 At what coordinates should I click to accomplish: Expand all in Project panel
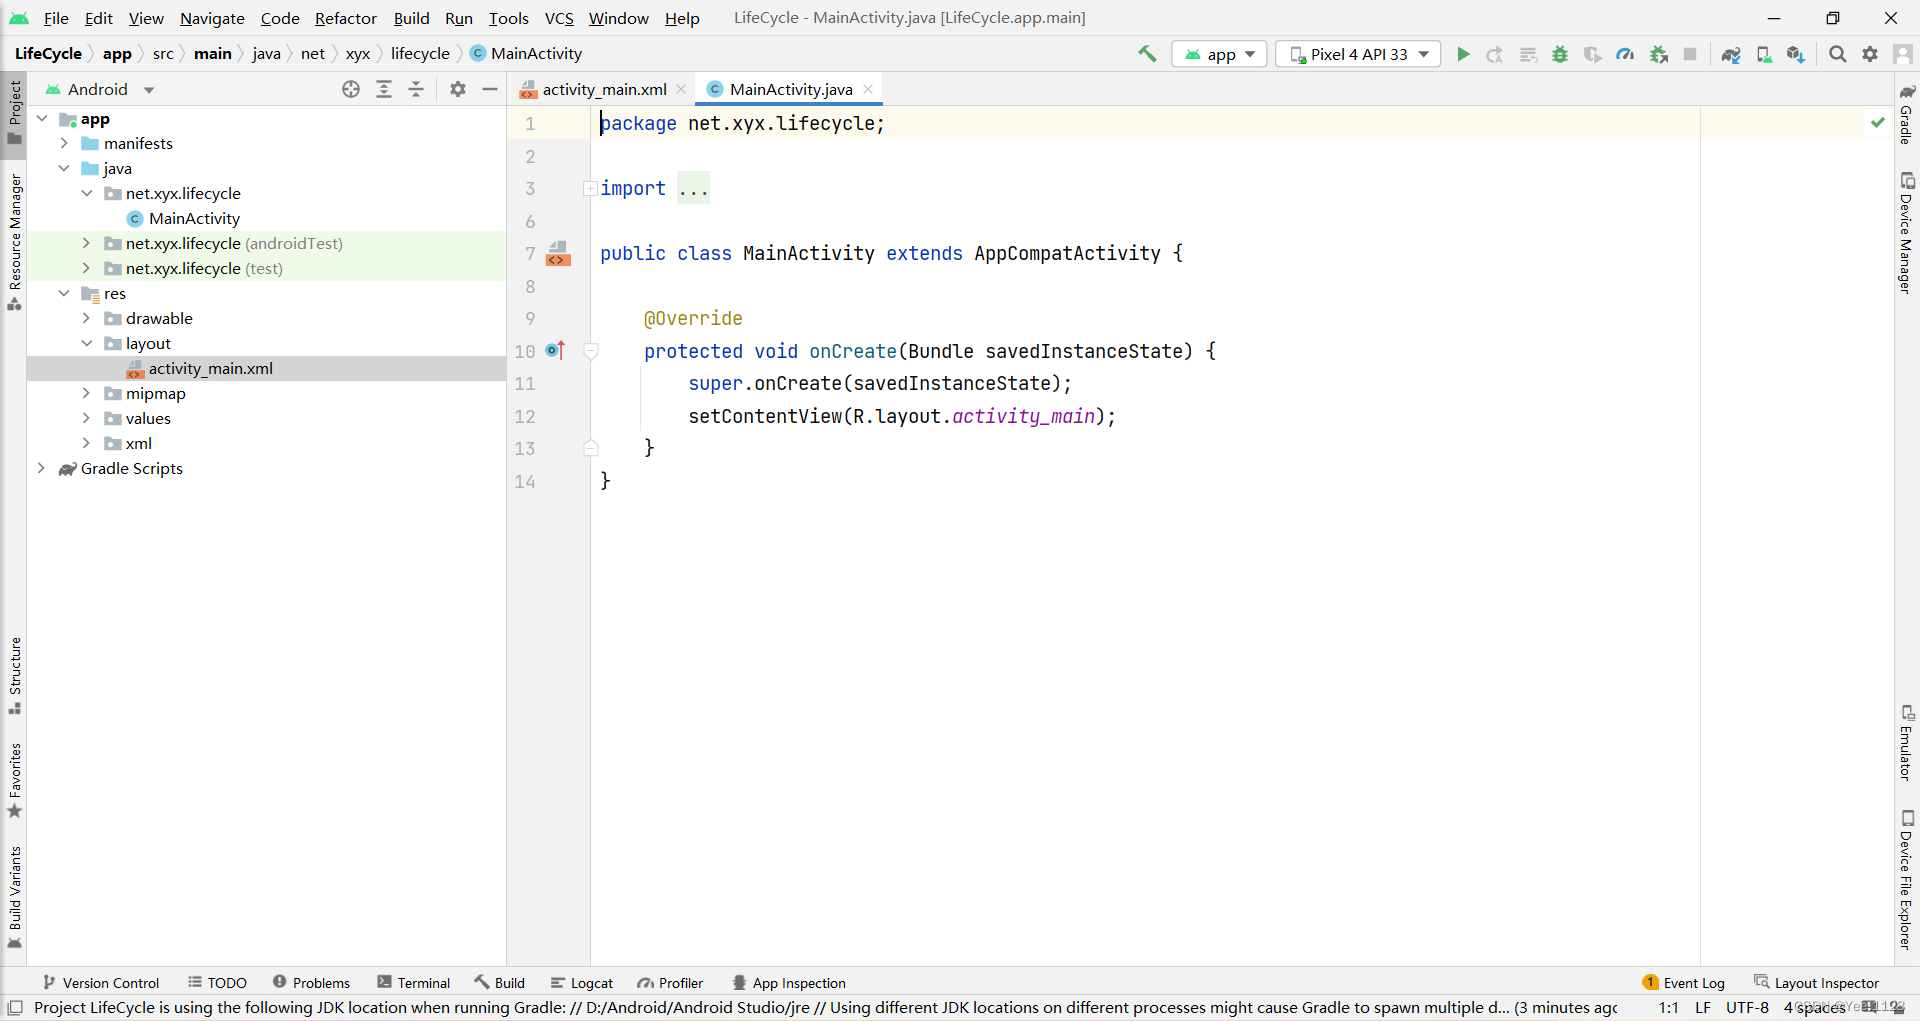click(x=384, y=89)
